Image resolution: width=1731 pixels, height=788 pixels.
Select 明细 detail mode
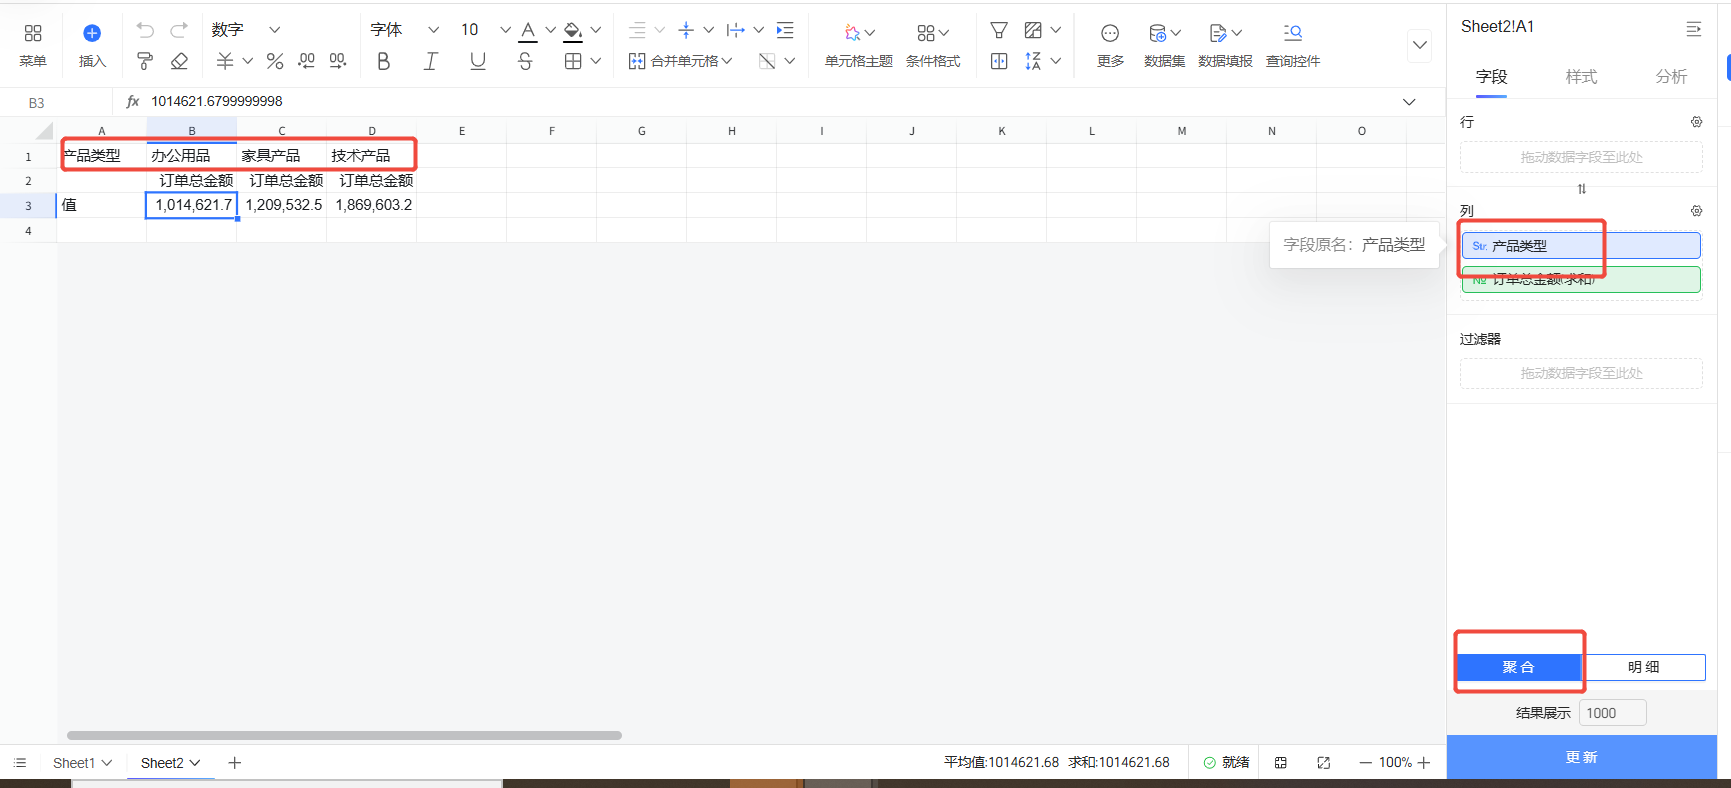point(1643,667)
